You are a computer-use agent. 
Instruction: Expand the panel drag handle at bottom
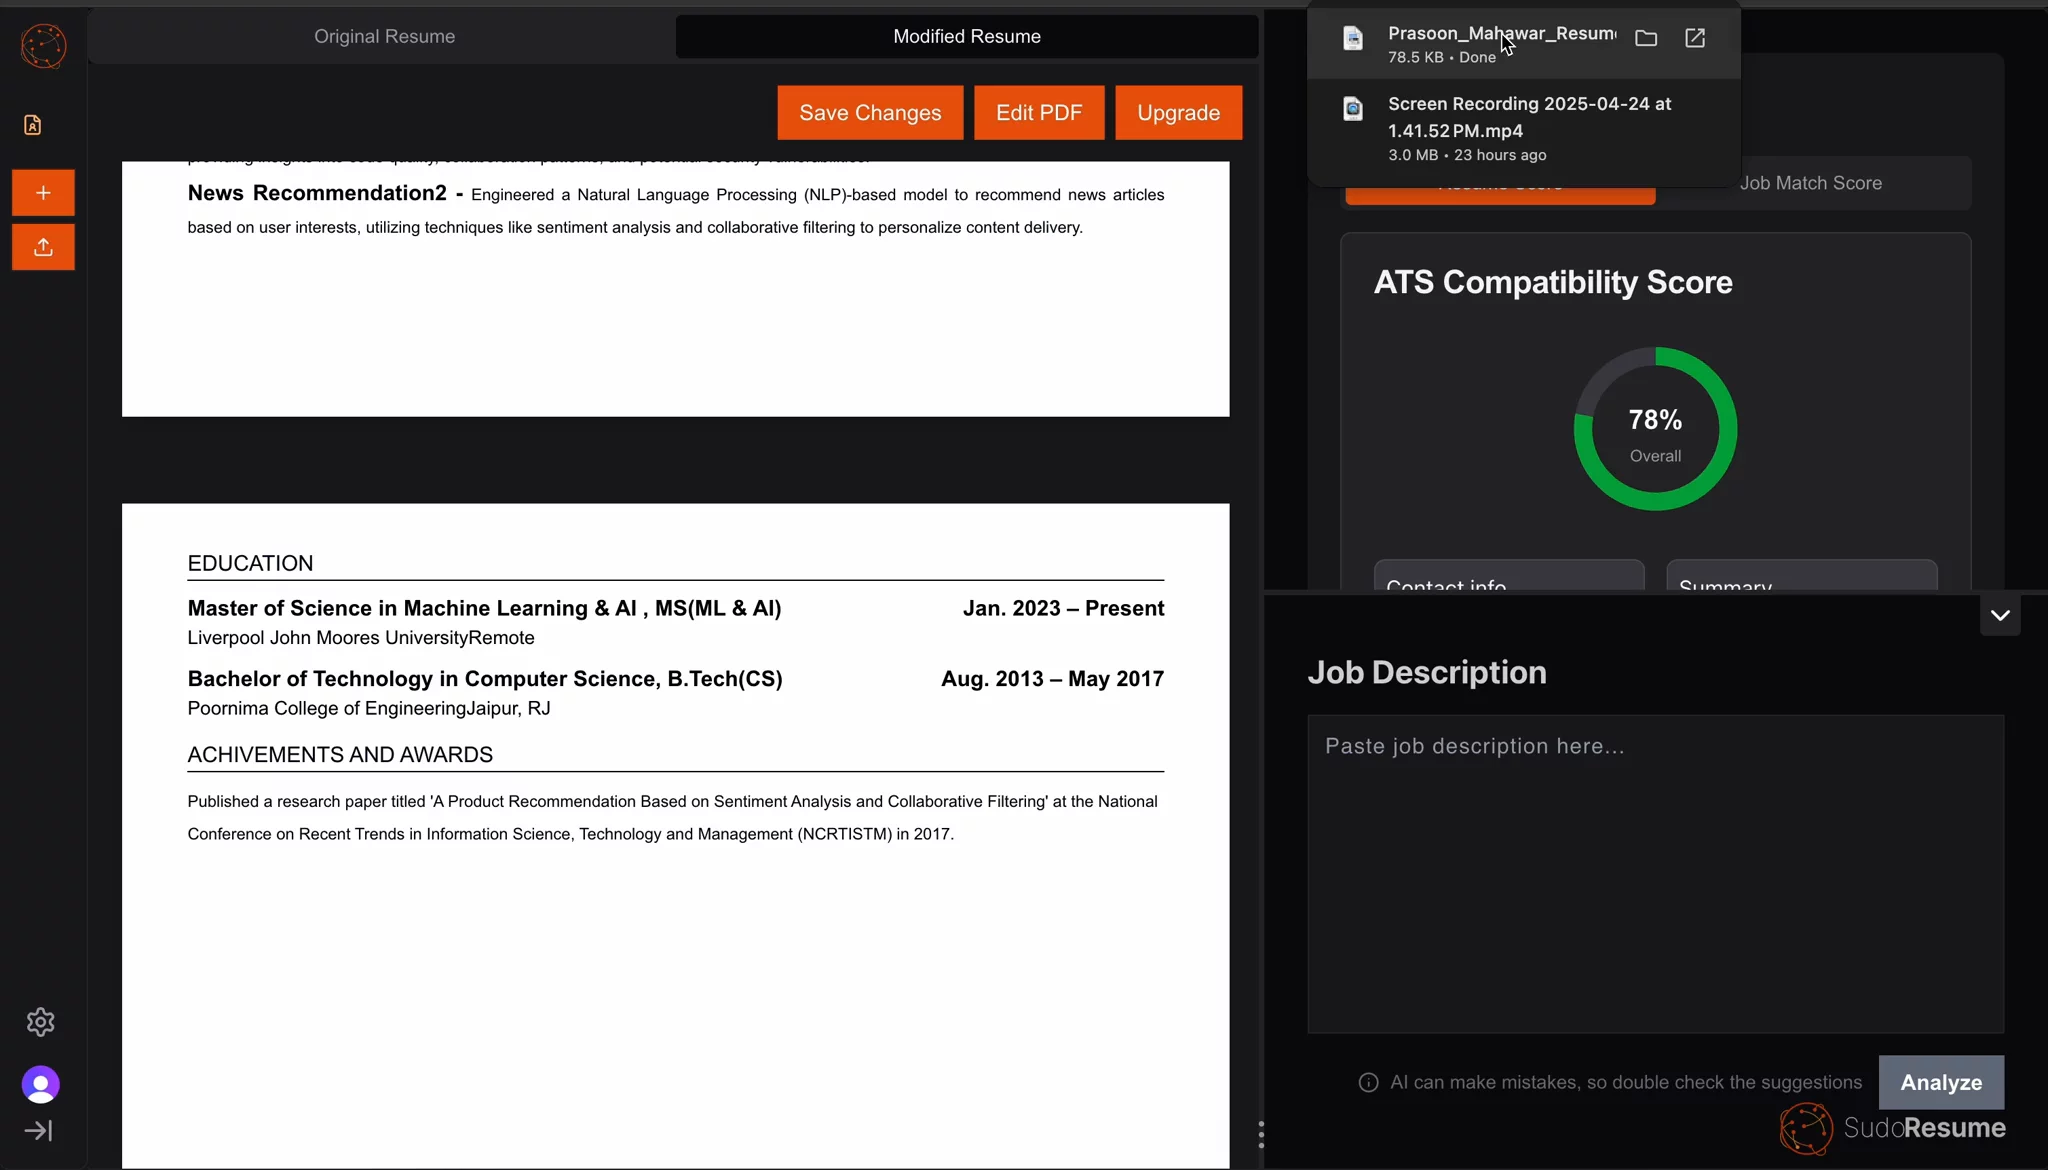(1260, 1135)
